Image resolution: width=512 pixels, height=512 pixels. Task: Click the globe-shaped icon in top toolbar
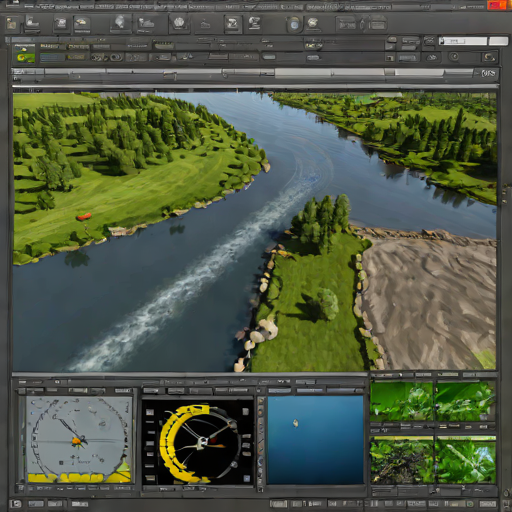[x=179, y=23]
